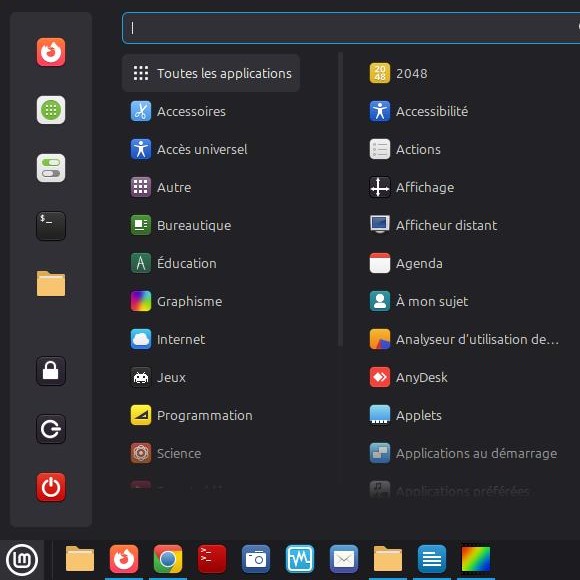580x580 pixels.
Task: Open System Settings toggle icon in sidebar
Action: pos(51,168)
